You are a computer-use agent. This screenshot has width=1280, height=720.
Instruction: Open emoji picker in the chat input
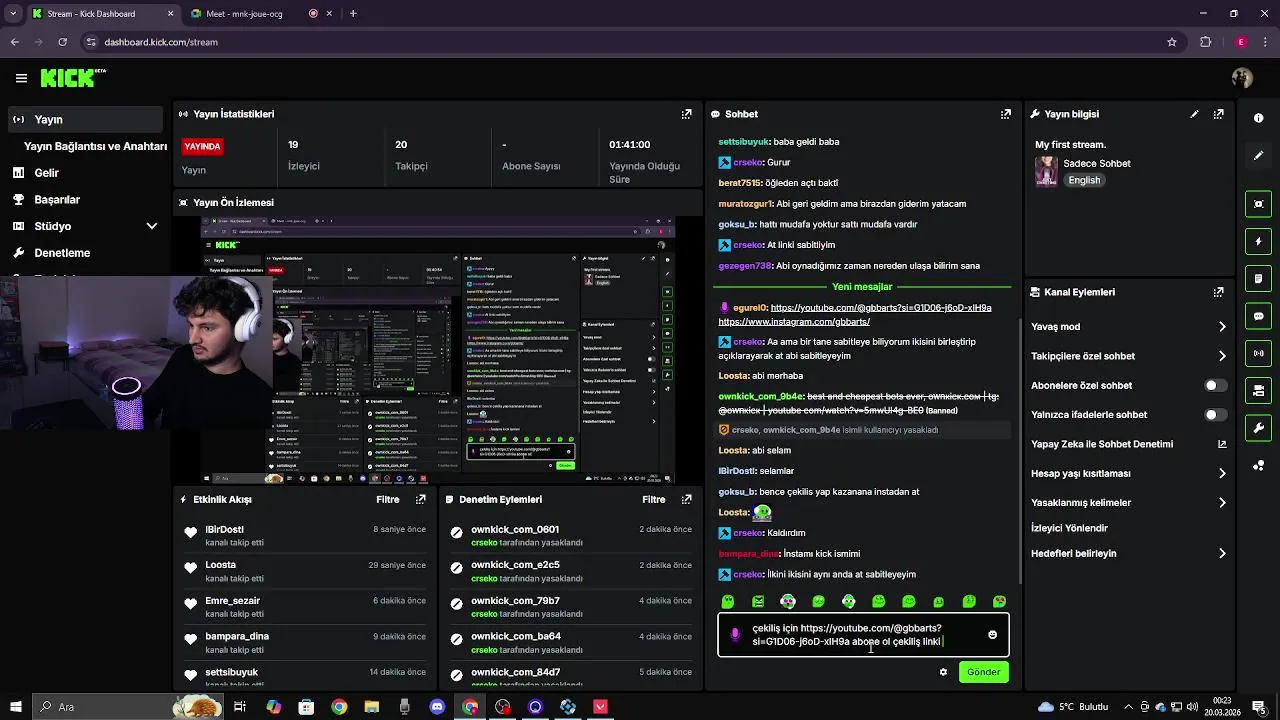(x=992, y=635)
